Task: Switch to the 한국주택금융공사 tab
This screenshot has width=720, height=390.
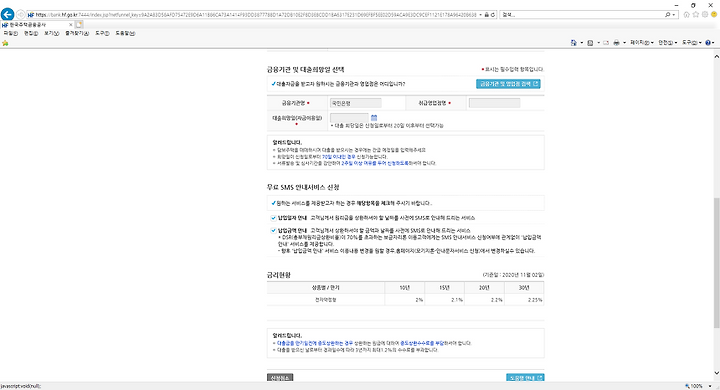Action: (x=37, y=25)
